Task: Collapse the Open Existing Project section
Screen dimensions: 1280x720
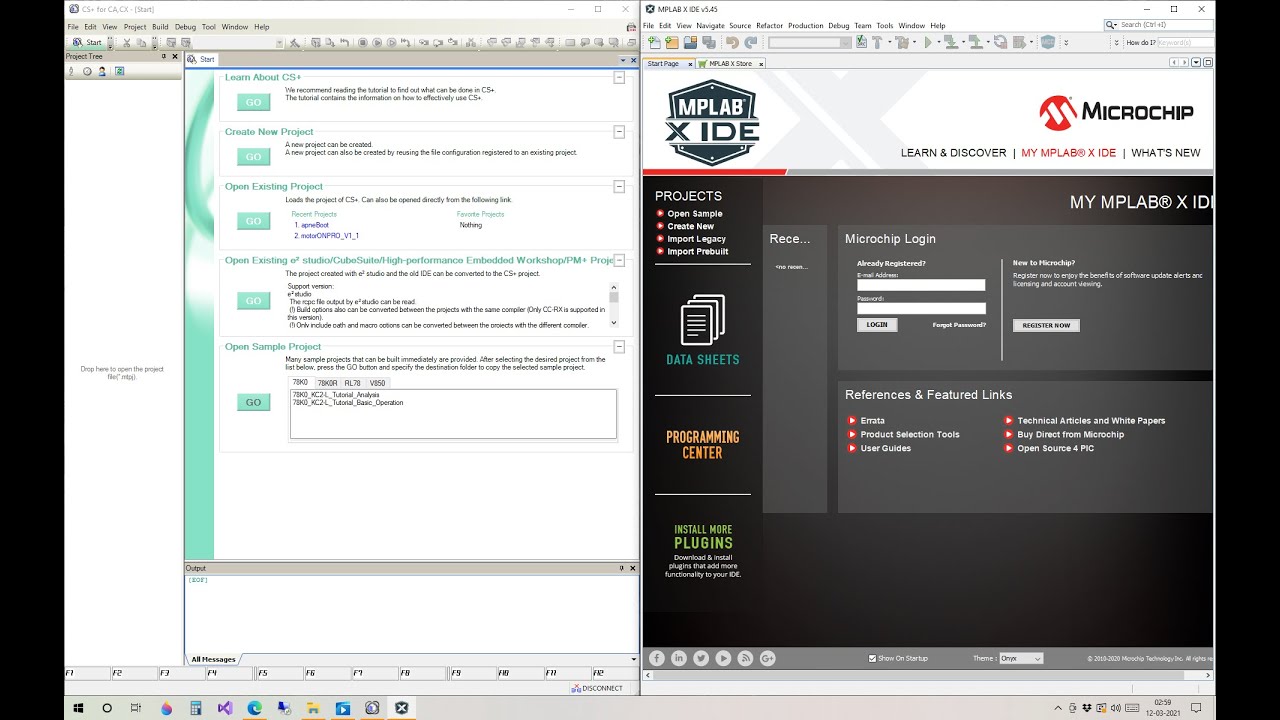Action: coord(619,186)
